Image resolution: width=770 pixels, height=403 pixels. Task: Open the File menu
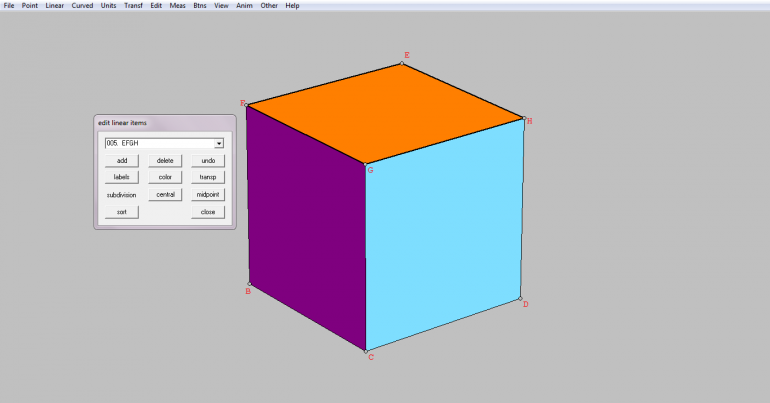coord(9,5)
